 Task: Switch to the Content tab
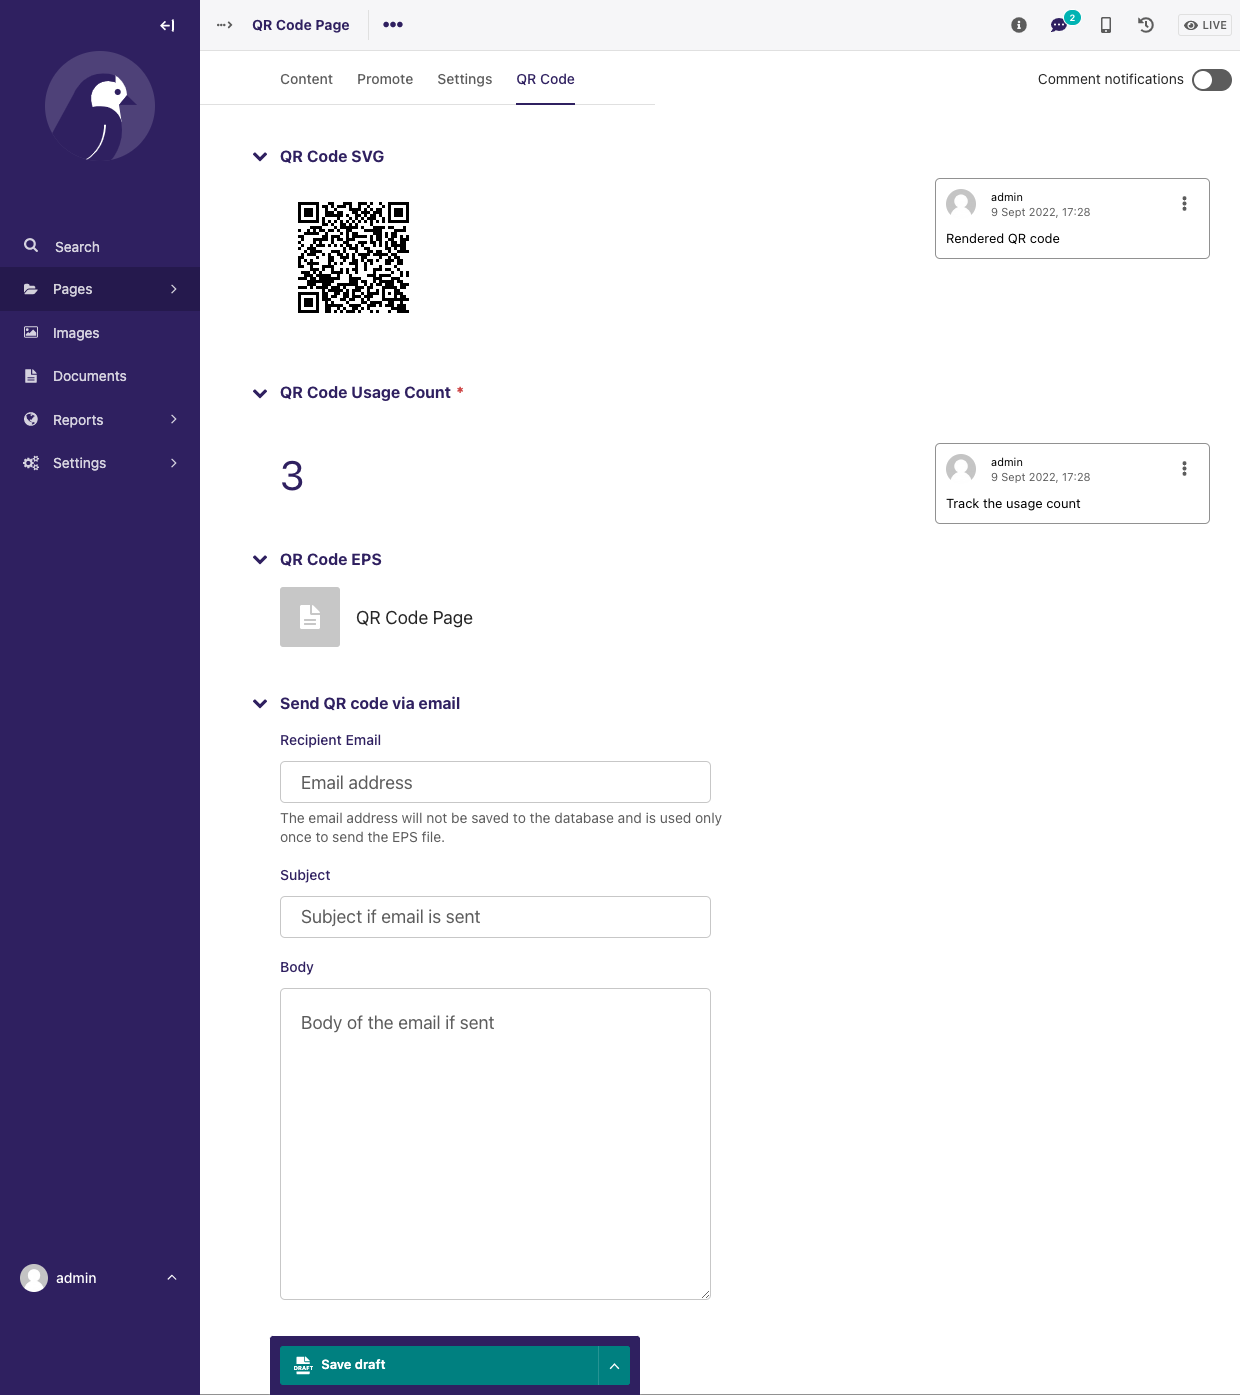(x=306, y=79)
